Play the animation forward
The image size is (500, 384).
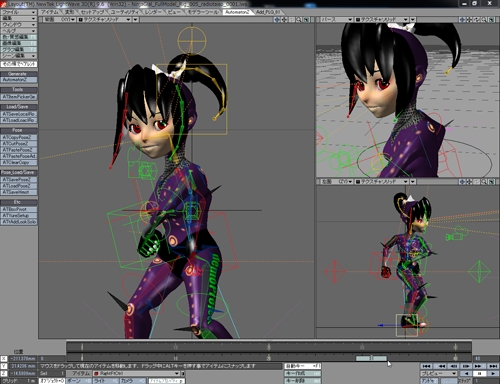492,373
